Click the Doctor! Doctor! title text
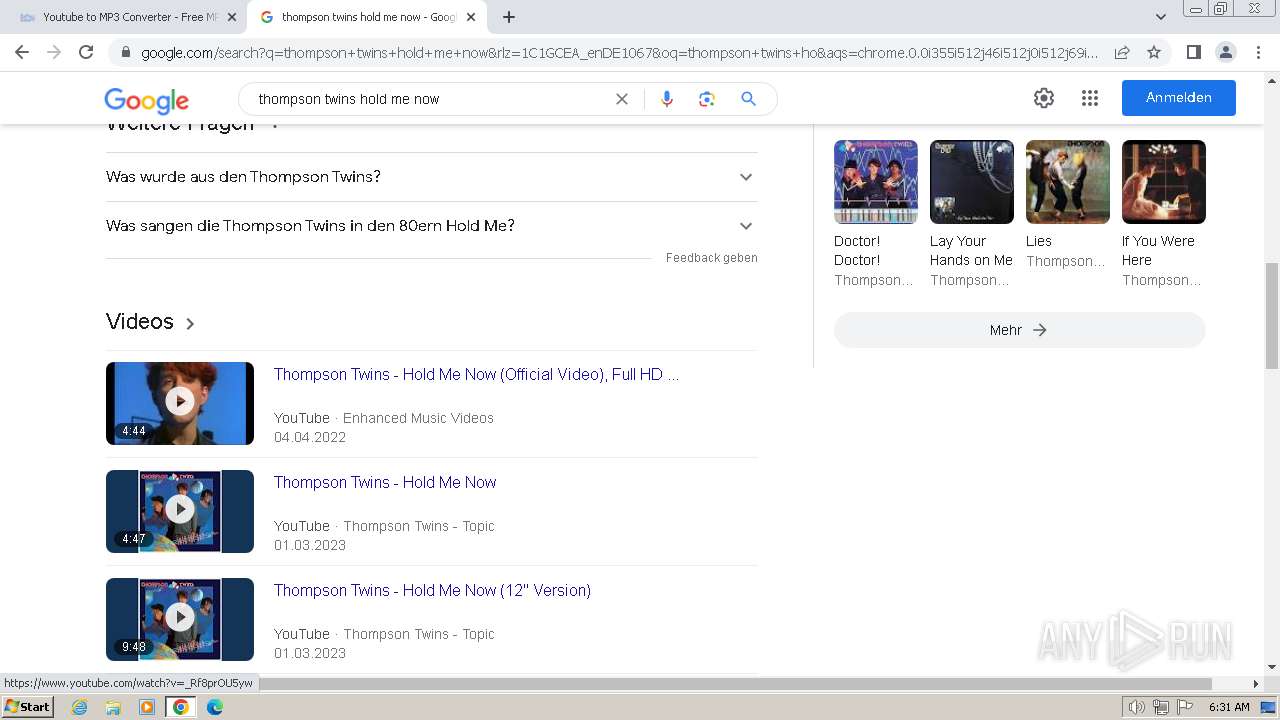The height and width of the screenshot is (720, 1280). point(857,250)
